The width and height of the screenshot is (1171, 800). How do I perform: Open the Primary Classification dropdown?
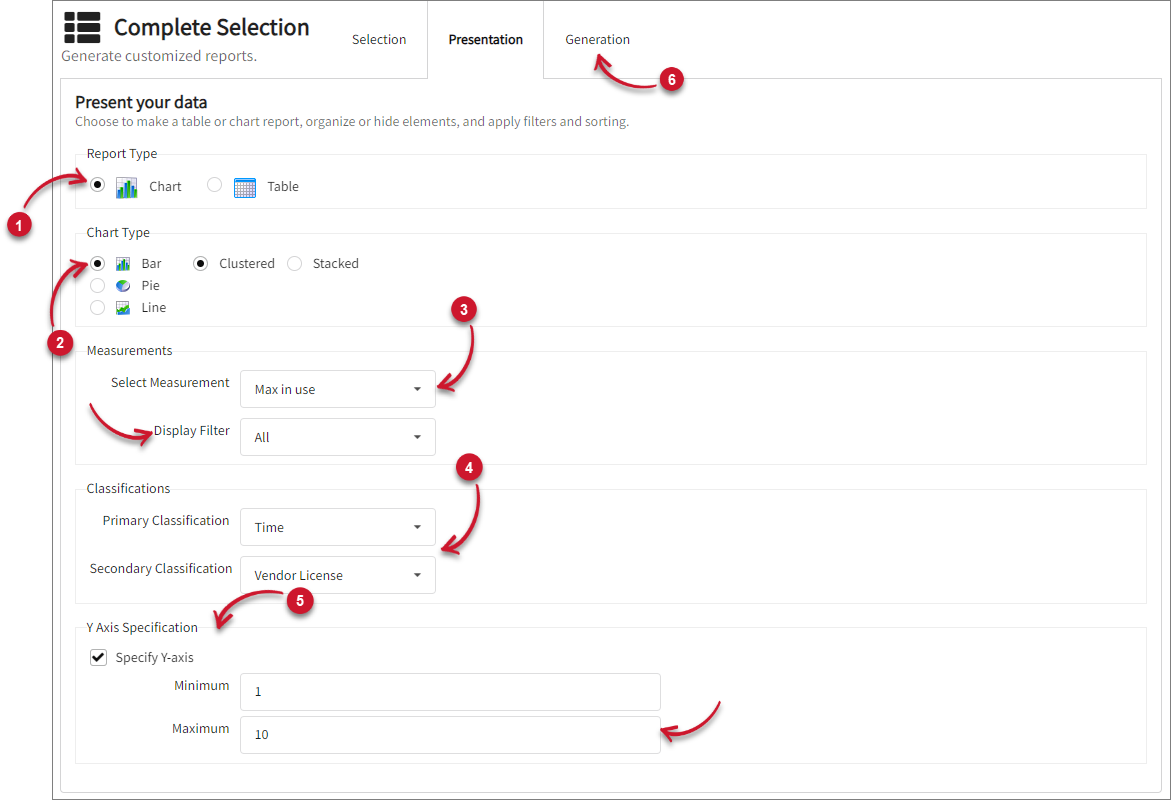pos(338,527)
